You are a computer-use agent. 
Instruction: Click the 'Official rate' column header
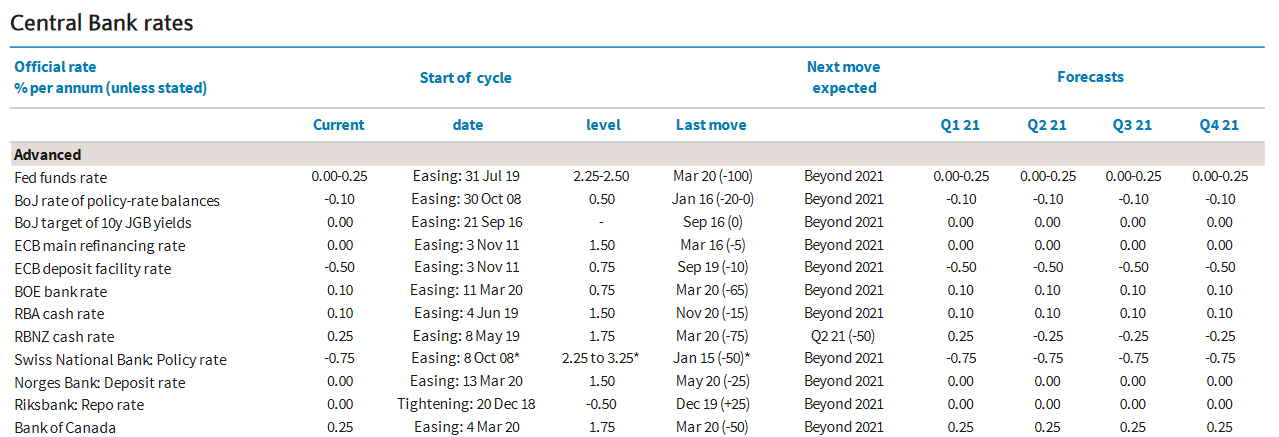tap(55, 67)
